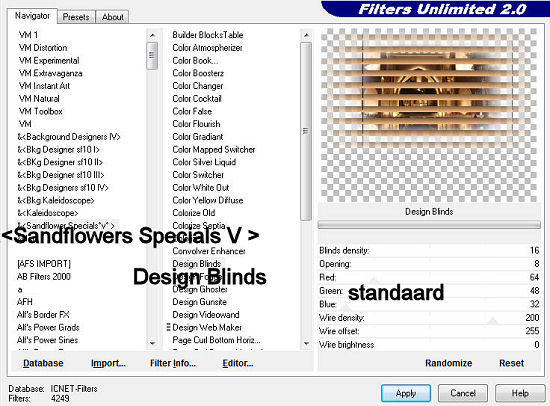Screen dimensions: 550x406
Task: Select Background Designers IV category
Action: 69,137
